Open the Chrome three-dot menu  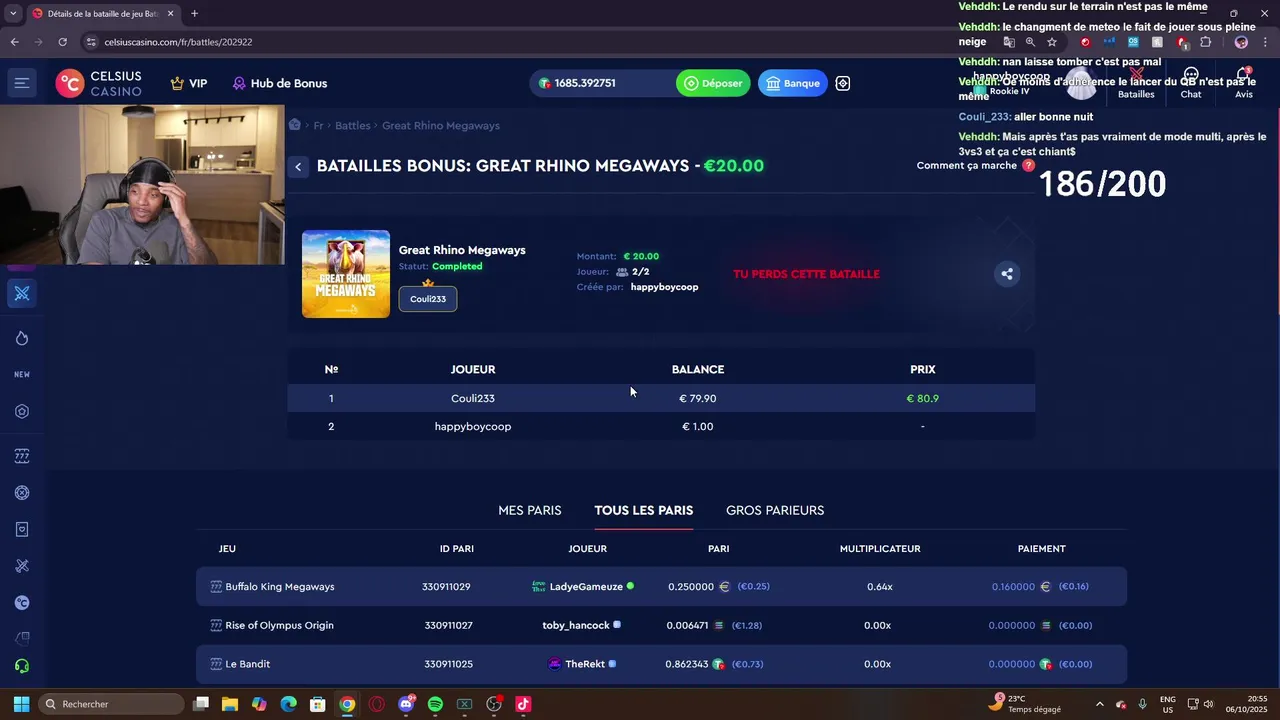click(1265, 42)
